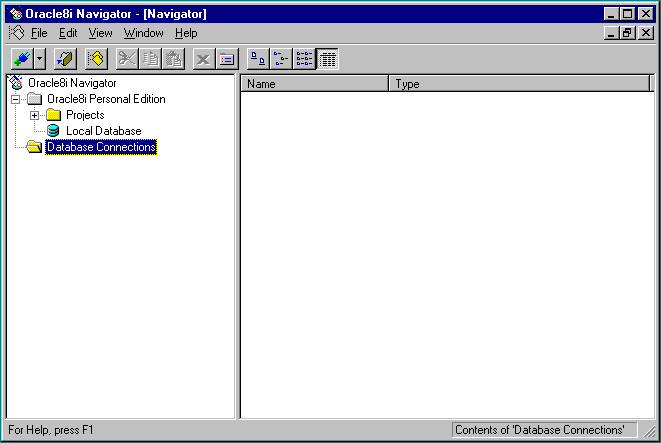
Task: Click the Oracle8i Navigator title bar icon
Action: pyautogui.click(x=16, y=14)
